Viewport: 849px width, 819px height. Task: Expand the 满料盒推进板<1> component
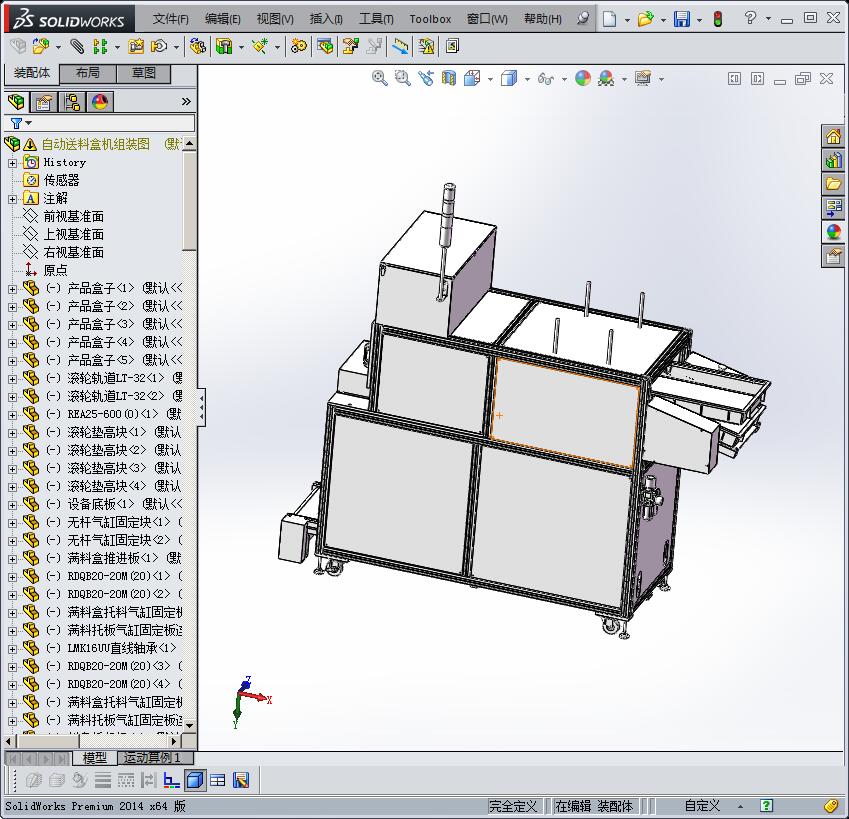[12, 559]
